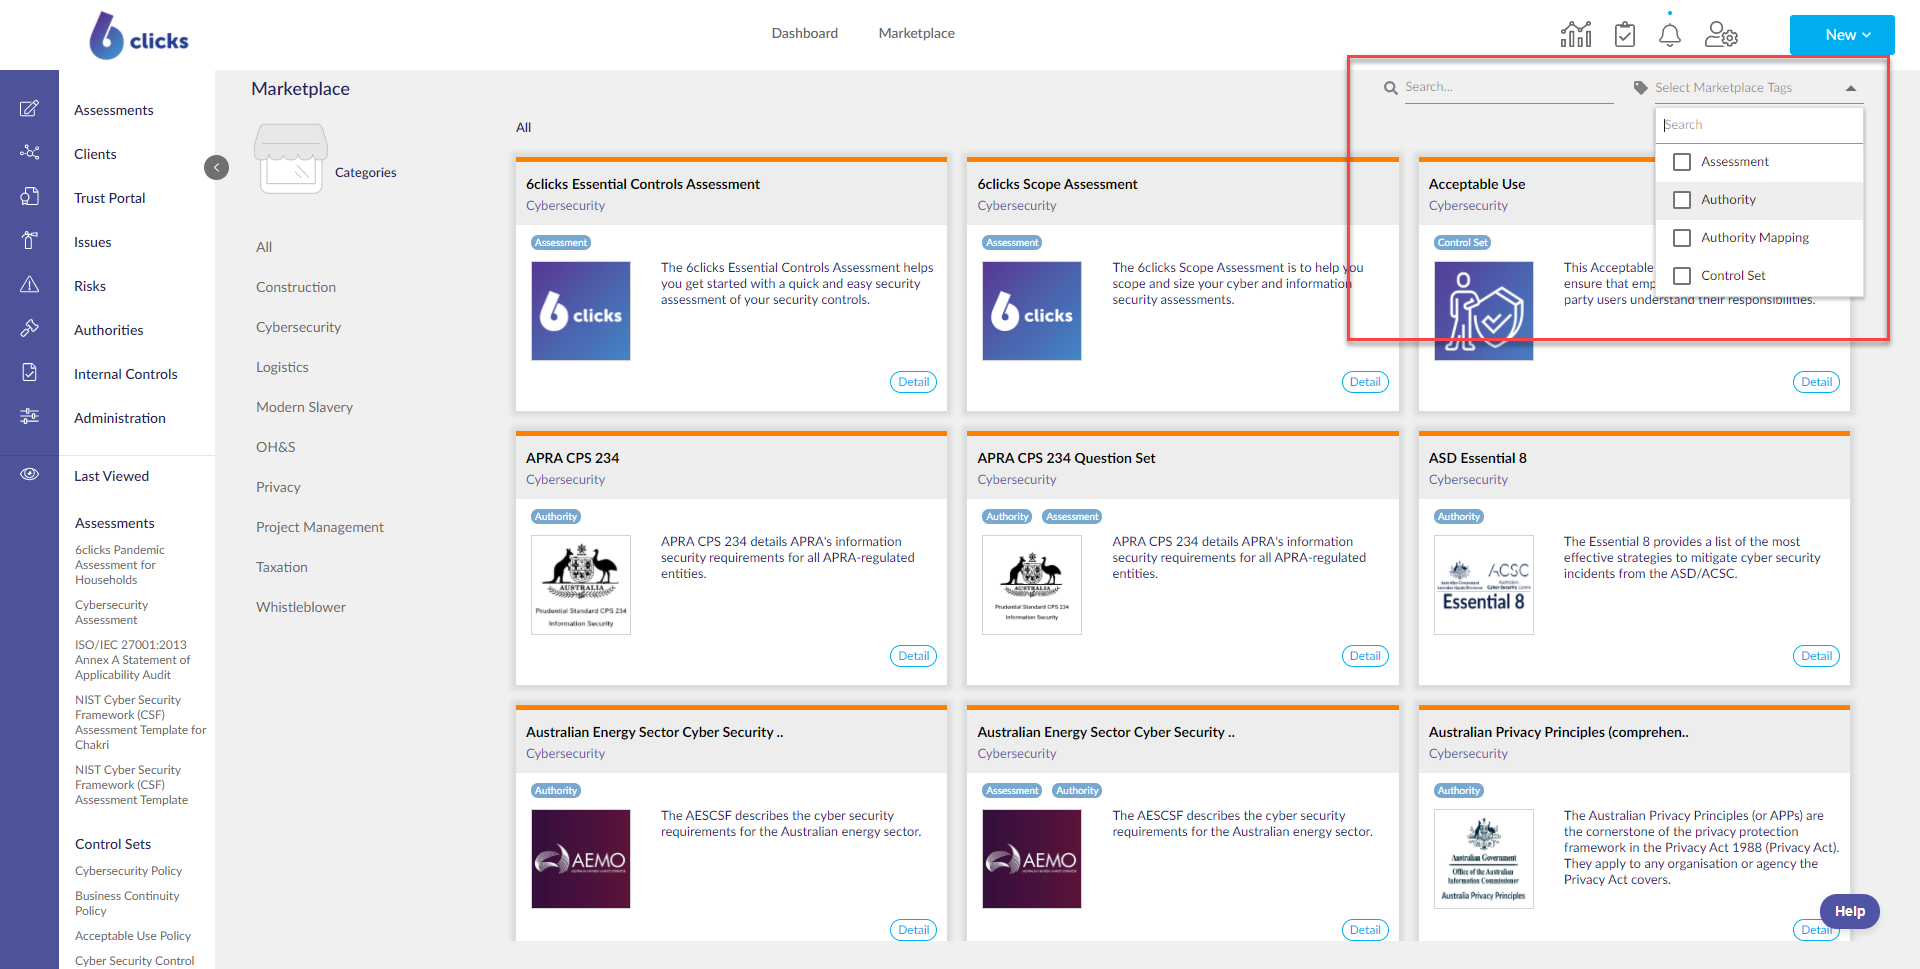The image size is (1920, 969).
Task: Open the Cybersecurity Policy control set link
Action: (x=129, y=871)
